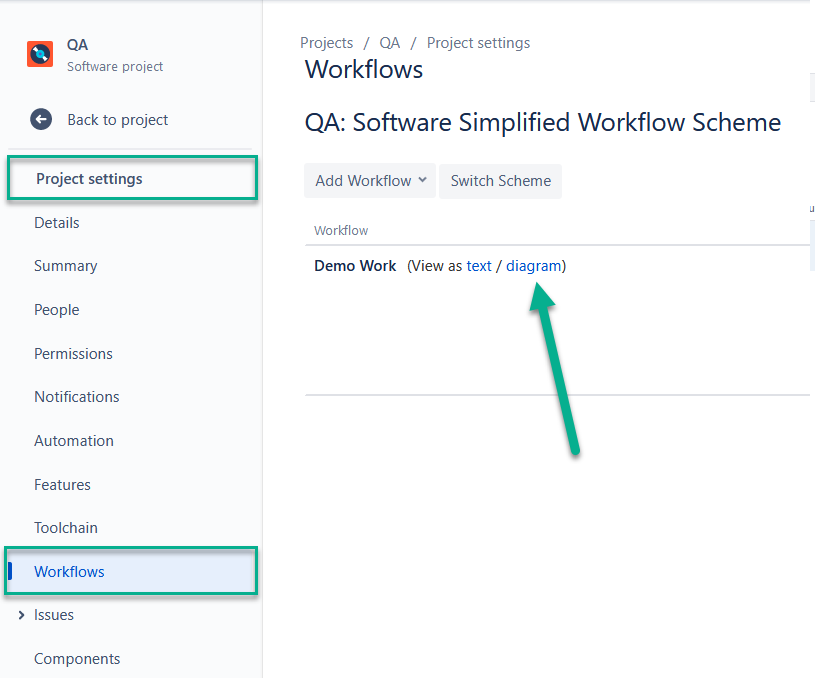
Task: View the Demo Work workflow as diagram
Action: [x=533, y=266]
